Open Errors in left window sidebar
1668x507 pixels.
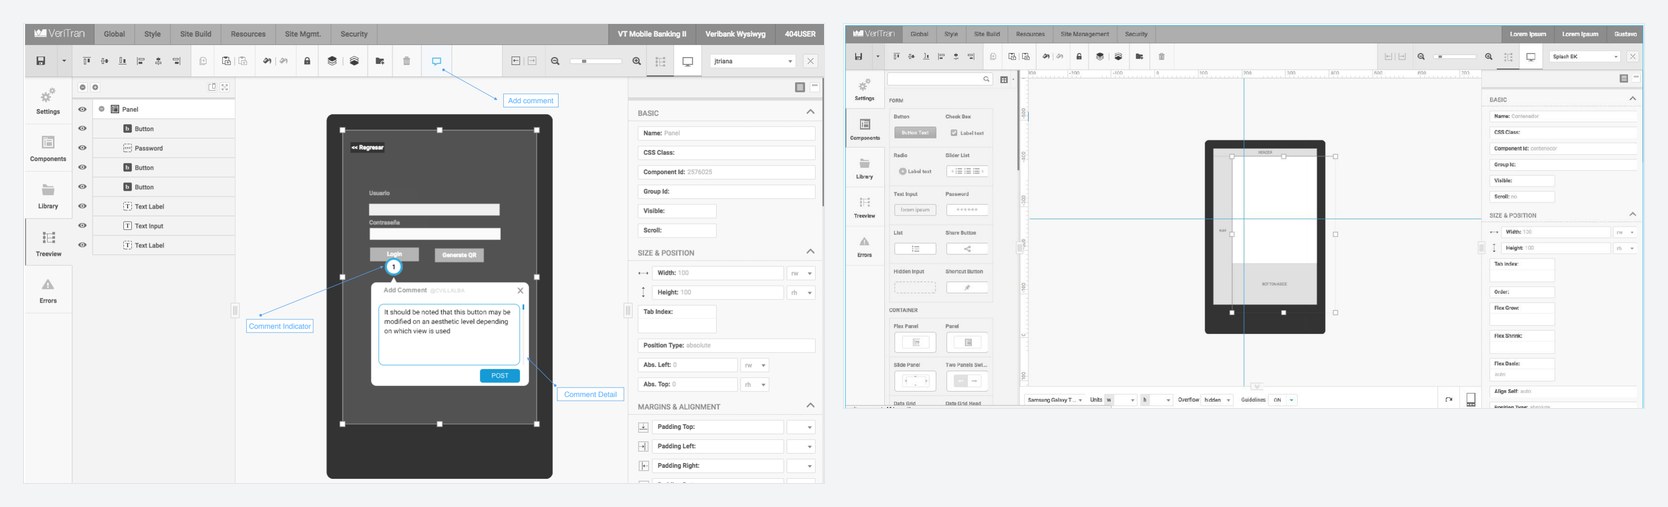tap(48, 291)
